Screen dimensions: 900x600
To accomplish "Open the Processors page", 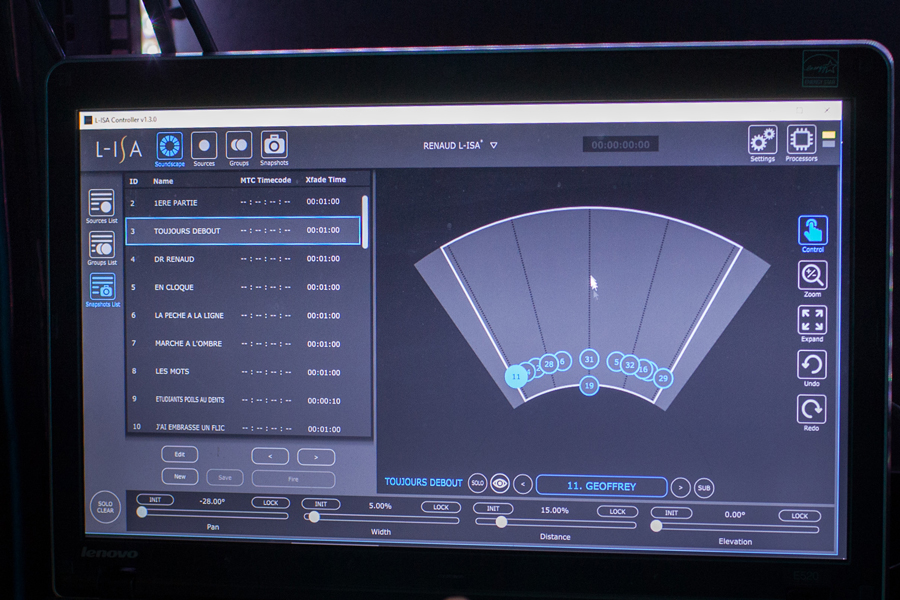I will (x=801, y=140).
